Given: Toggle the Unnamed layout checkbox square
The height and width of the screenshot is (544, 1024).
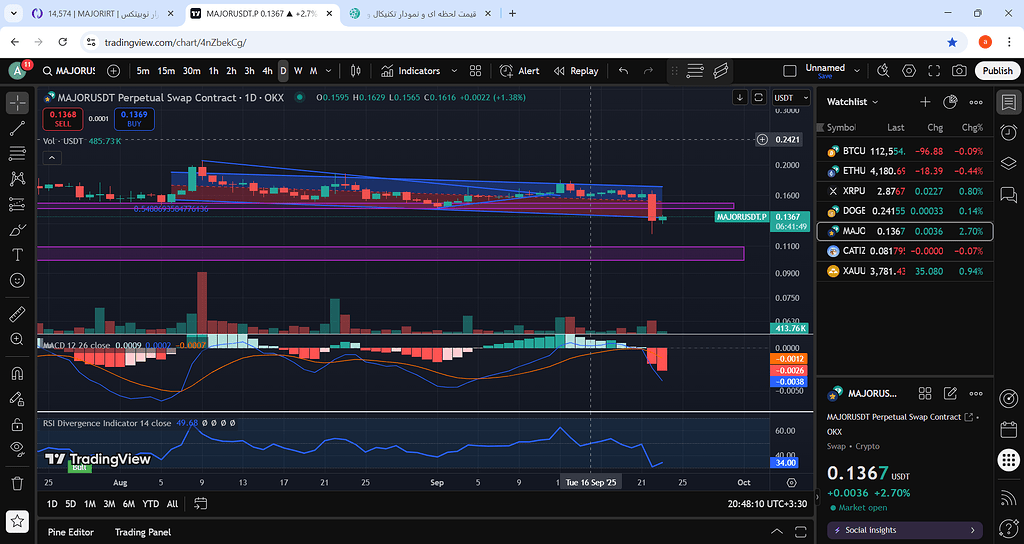Looking at the screenshot, I should (x=790, y=71).
